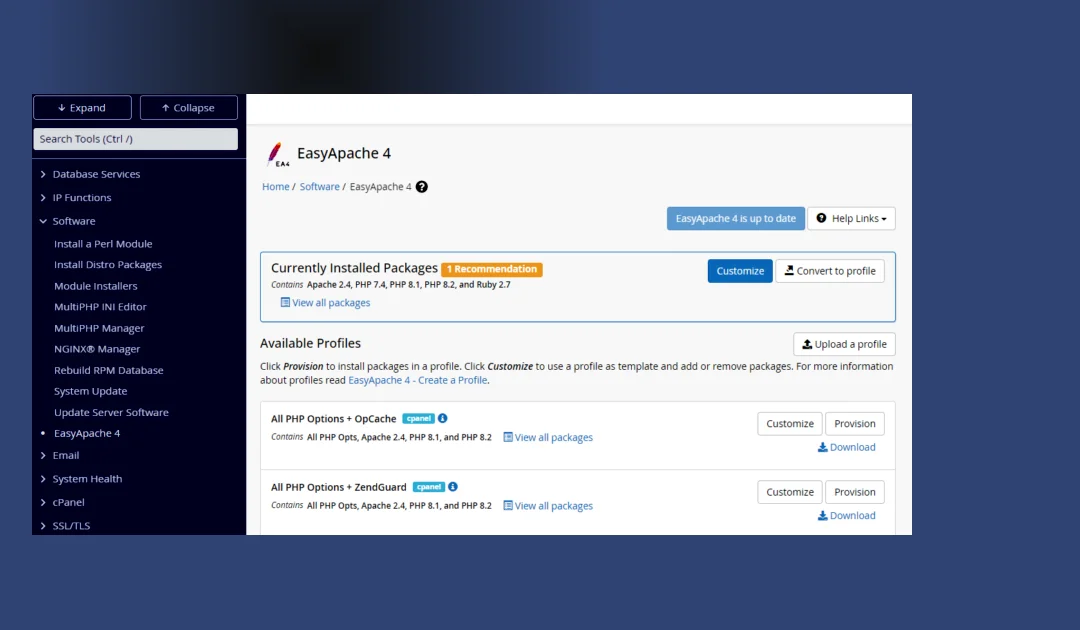Open Install a Perl Module
1080x630 pixels.
[x=103, y=244]
